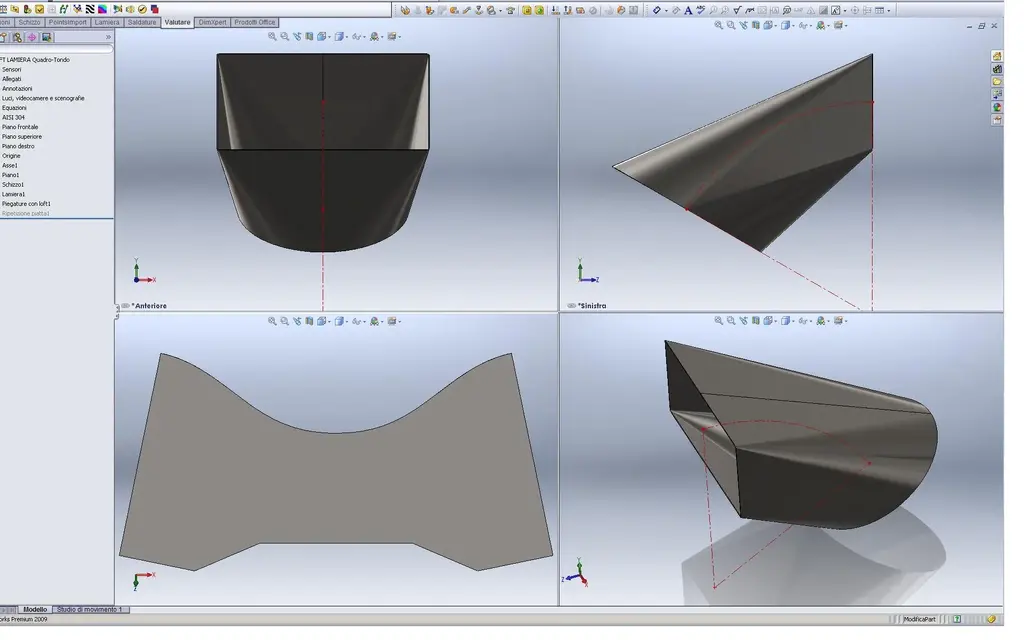The height and width of the screenshot is (640, 1024).
Task: Zoom to fit in Anteriore viewport
Action: click(x=272, y=37)
